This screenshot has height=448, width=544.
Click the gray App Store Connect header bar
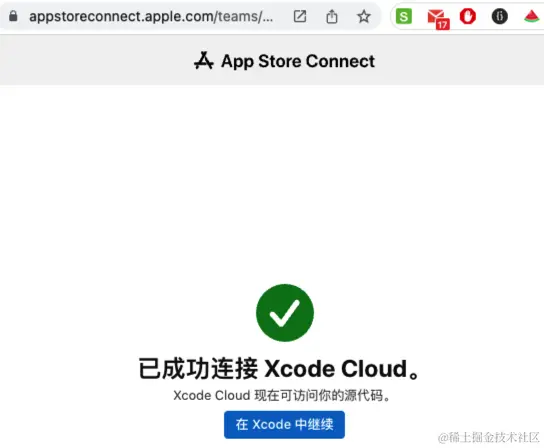pyautogui.click(x=272, y=60)
